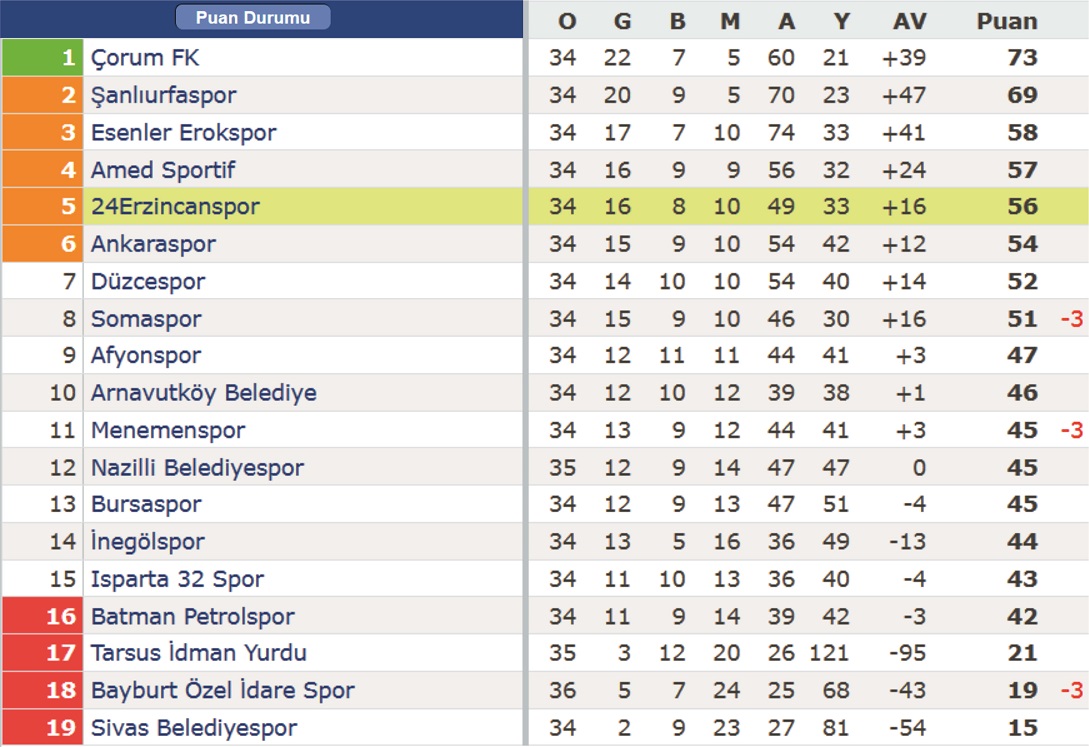This screenshot has width=1089, height=747.
Task: Open Tarsus İdman Yurdu team link
Action: 199,653
